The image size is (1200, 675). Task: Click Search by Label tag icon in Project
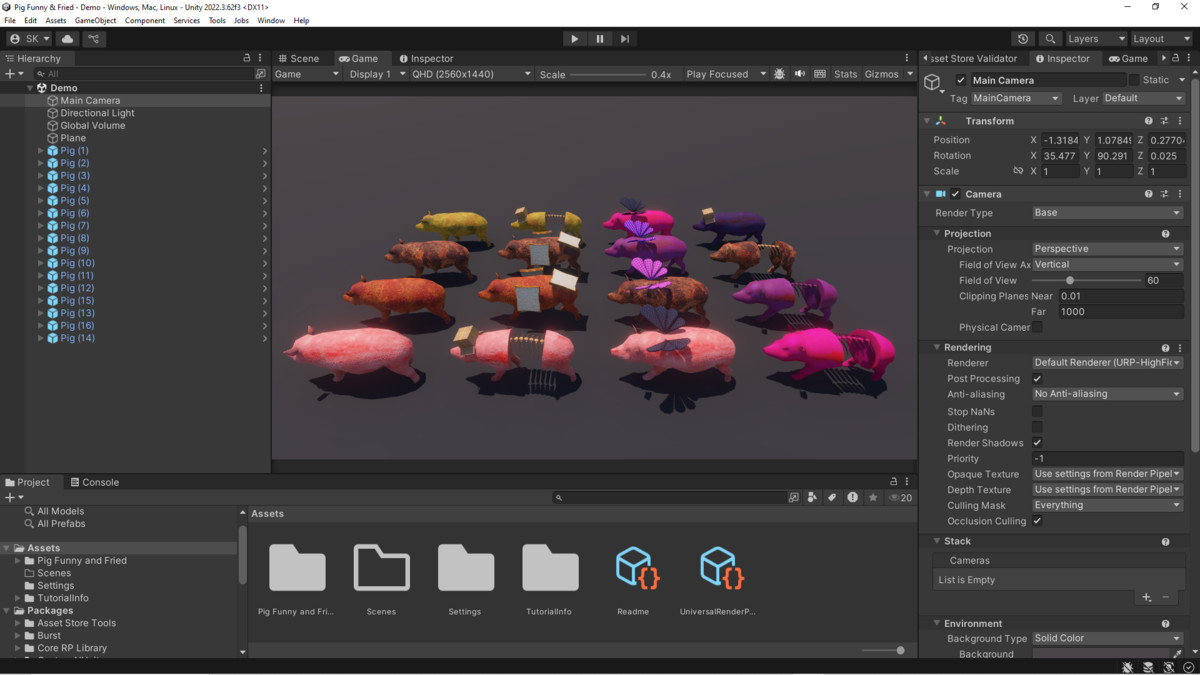coord(832,497)
